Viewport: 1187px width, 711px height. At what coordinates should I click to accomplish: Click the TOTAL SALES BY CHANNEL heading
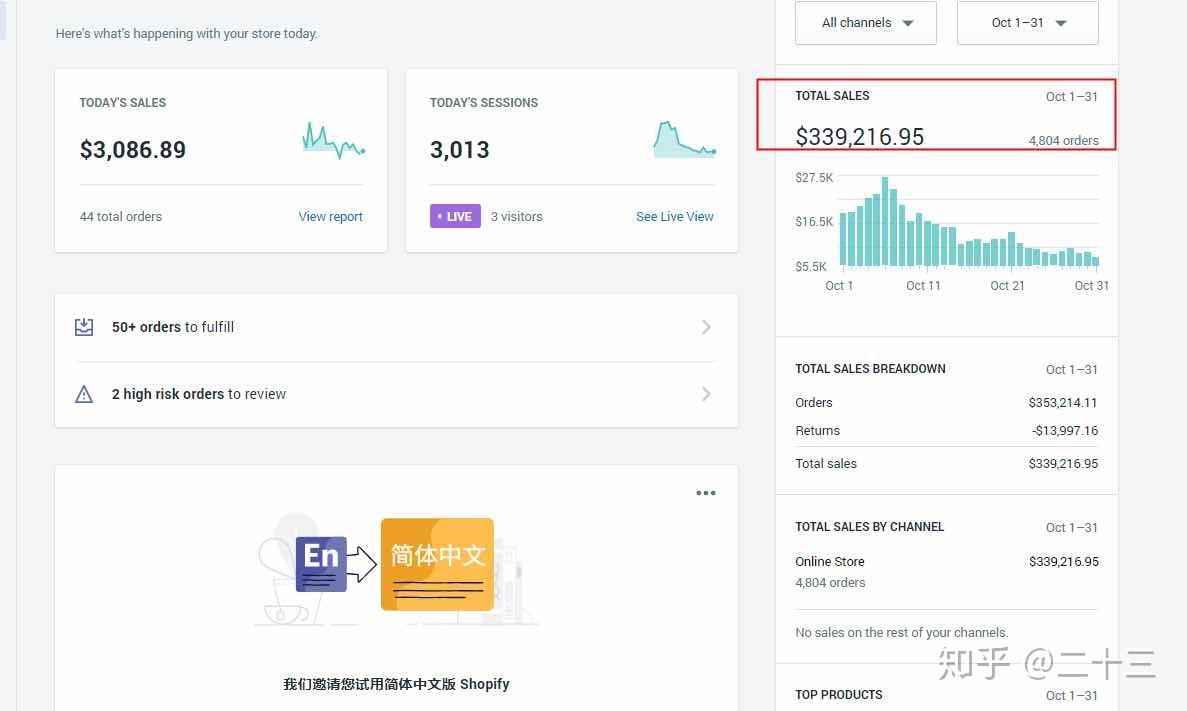869,527
